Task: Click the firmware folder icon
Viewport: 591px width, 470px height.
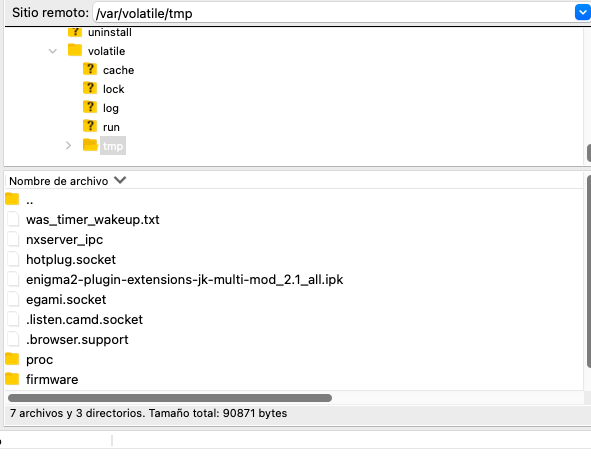Action: coord(12,379)
